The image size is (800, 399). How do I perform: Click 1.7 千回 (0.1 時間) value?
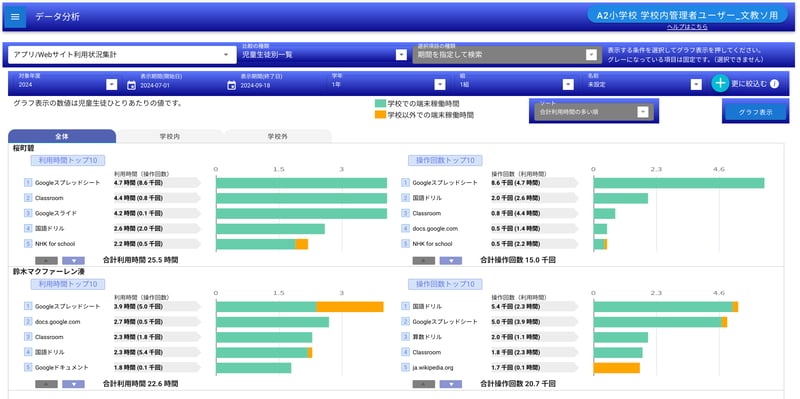click(x=516, y=367)
